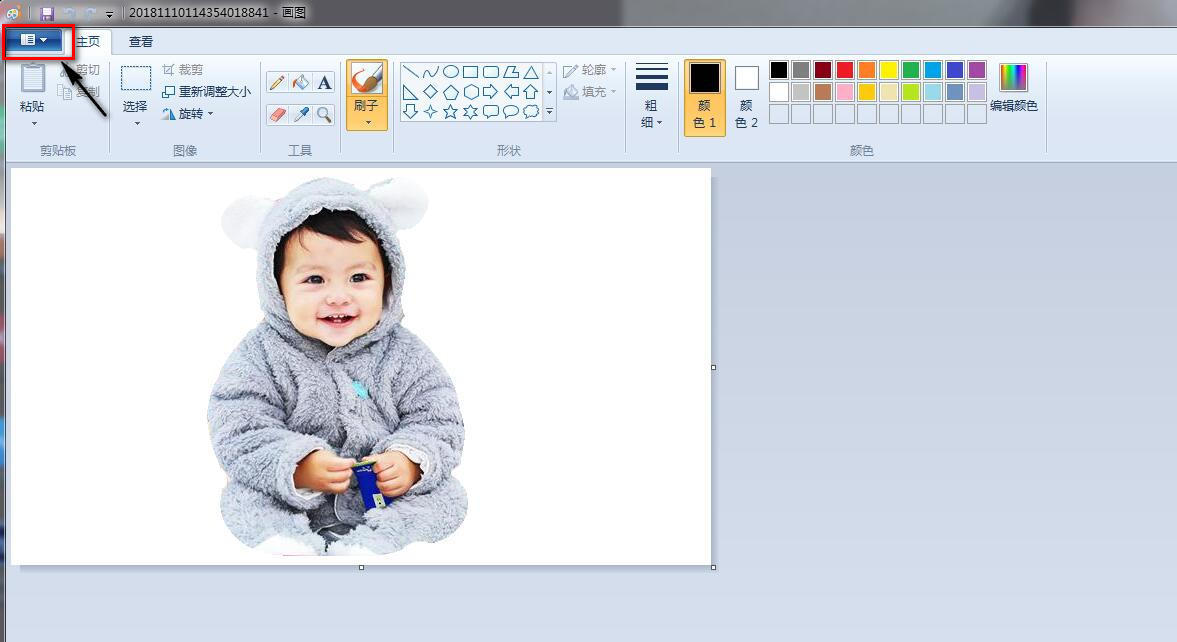Viewport: 1177px width, 642px height.
Task: Select the Pencil tool
Action: 277,83
